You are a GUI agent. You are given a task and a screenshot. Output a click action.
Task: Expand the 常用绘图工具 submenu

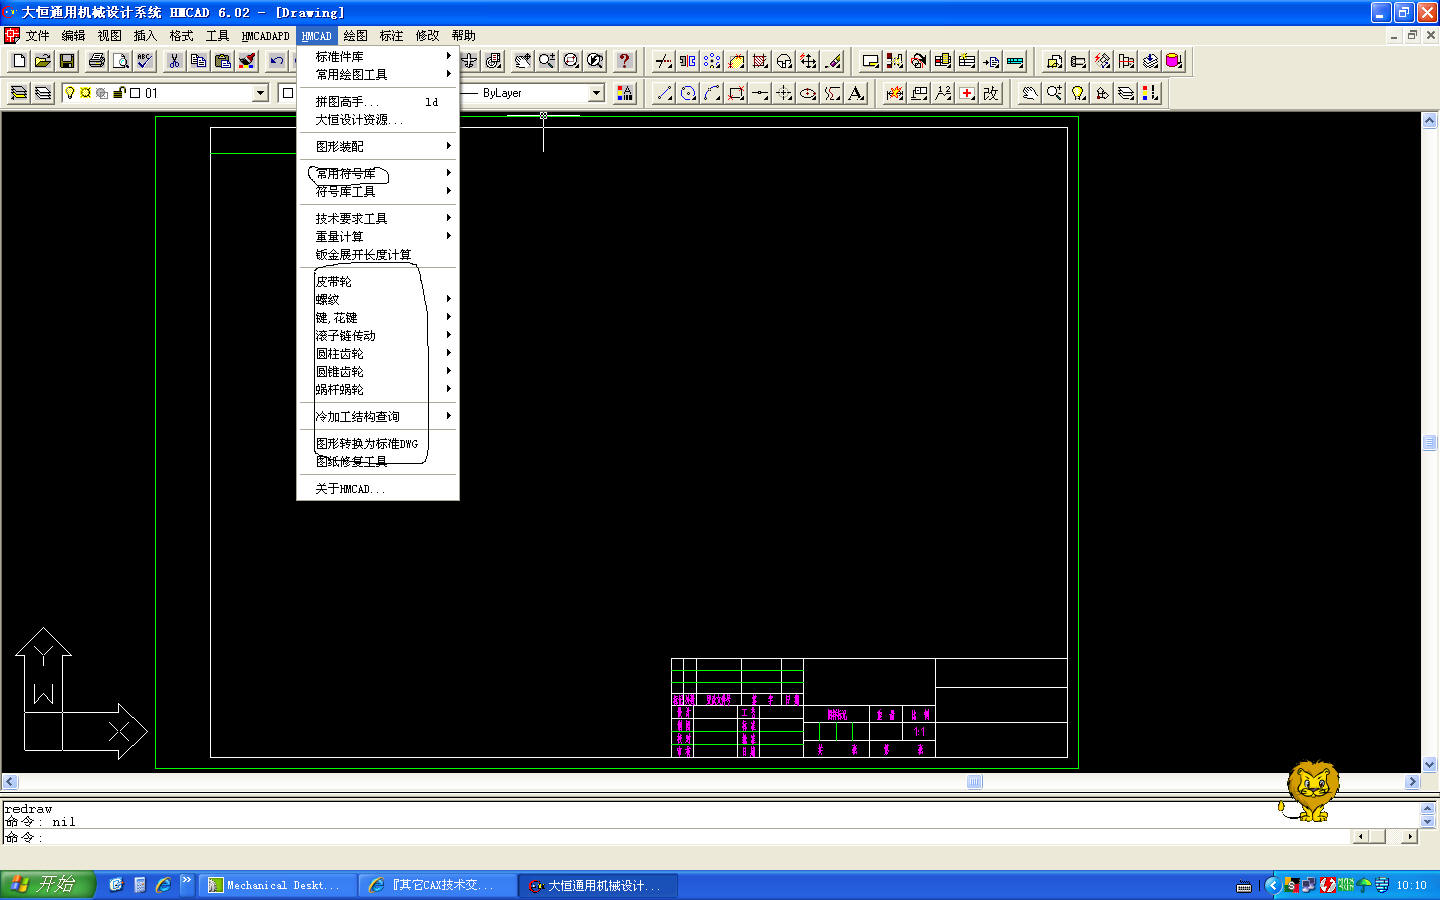pyautogui.click(x=378, y=75)
